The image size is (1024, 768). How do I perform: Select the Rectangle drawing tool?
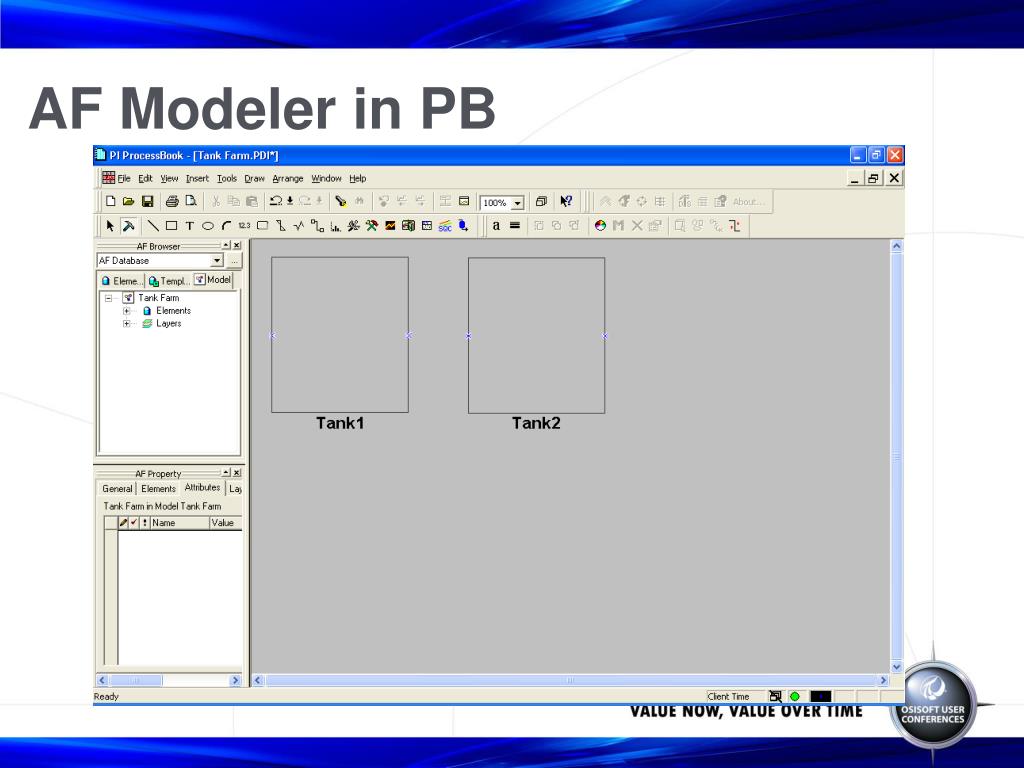[x=171, y=225]
